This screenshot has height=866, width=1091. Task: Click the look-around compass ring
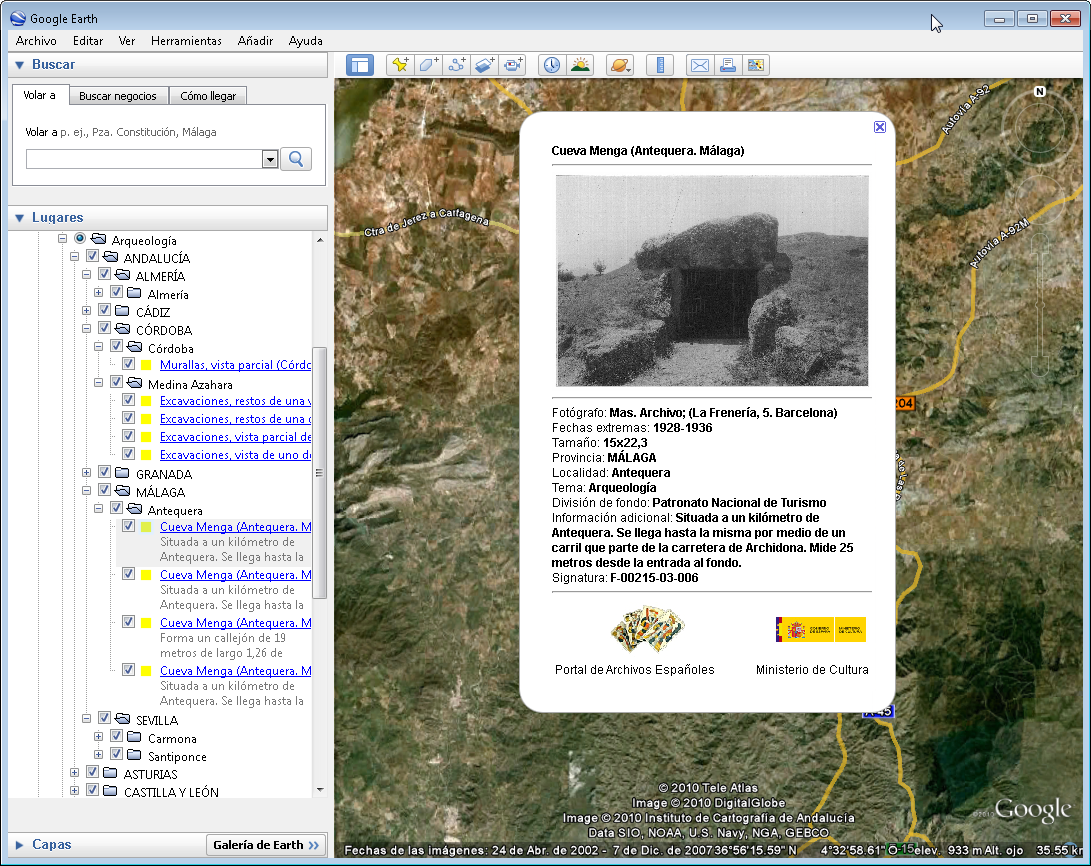[x=1040, y=129]
